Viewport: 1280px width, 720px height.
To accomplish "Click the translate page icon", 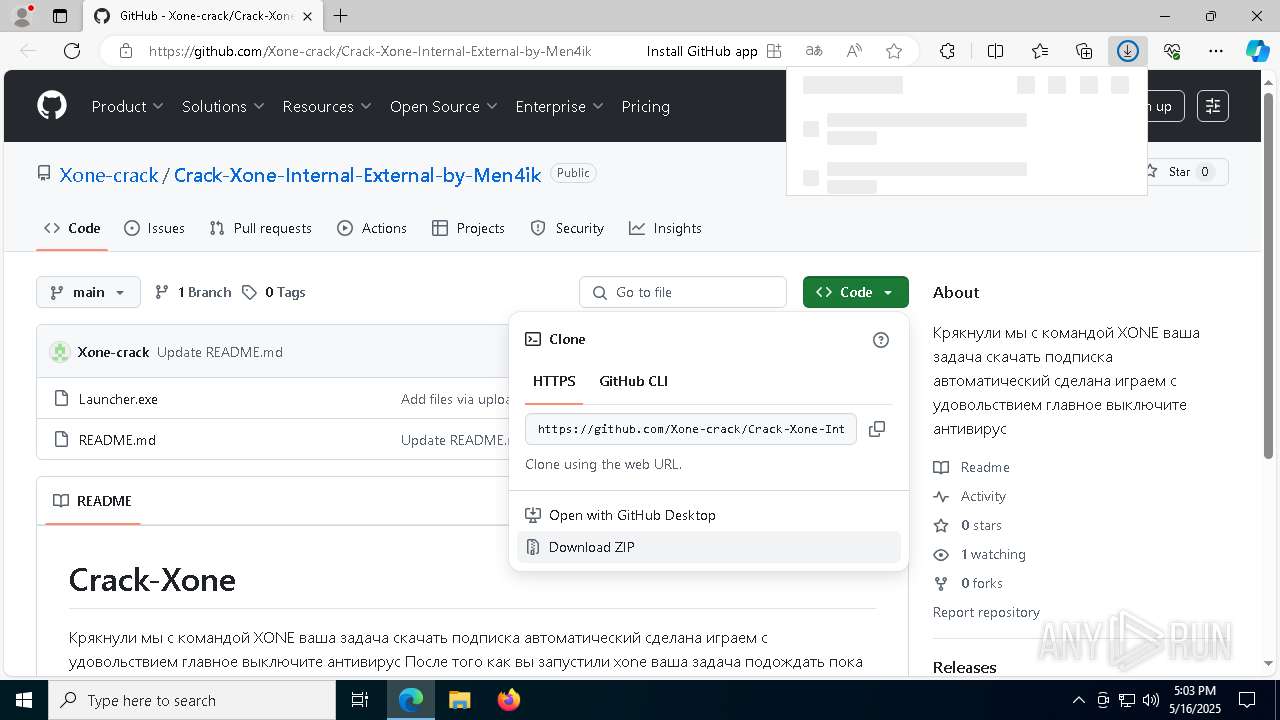I will tap(814, 51).
